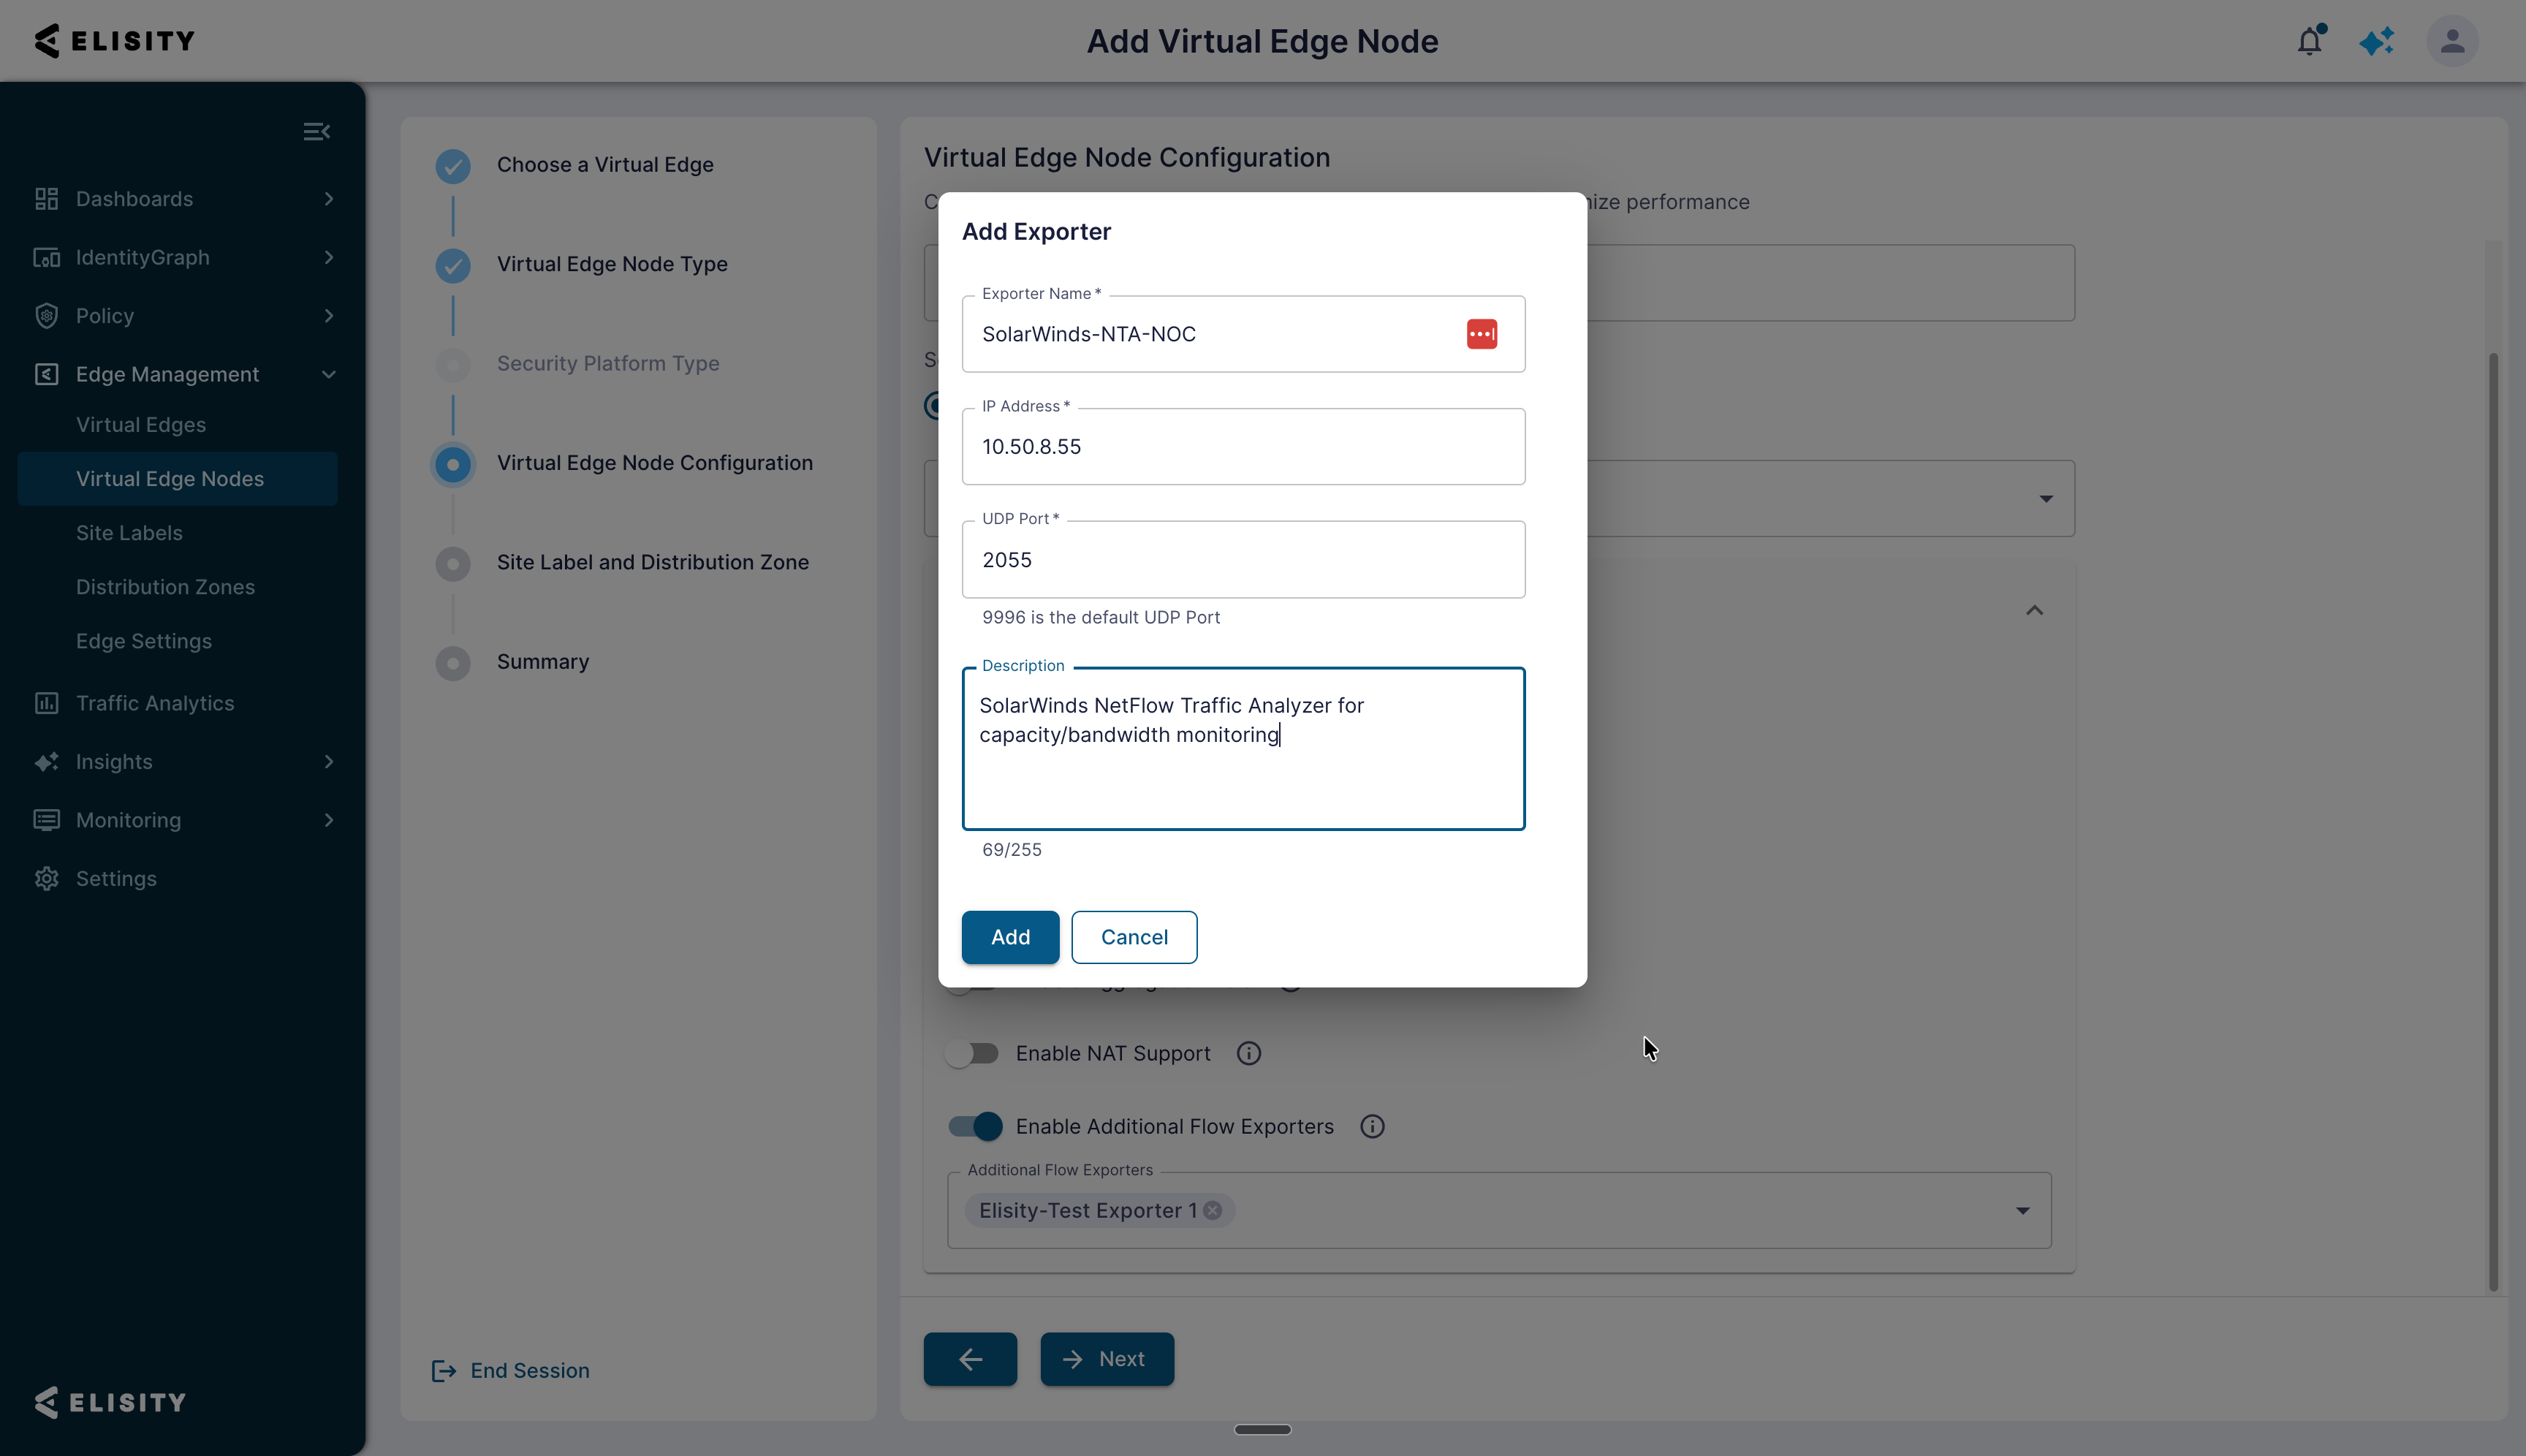
Task: Cancel the Add Exporter dialog
Action: pos(1134,937)
